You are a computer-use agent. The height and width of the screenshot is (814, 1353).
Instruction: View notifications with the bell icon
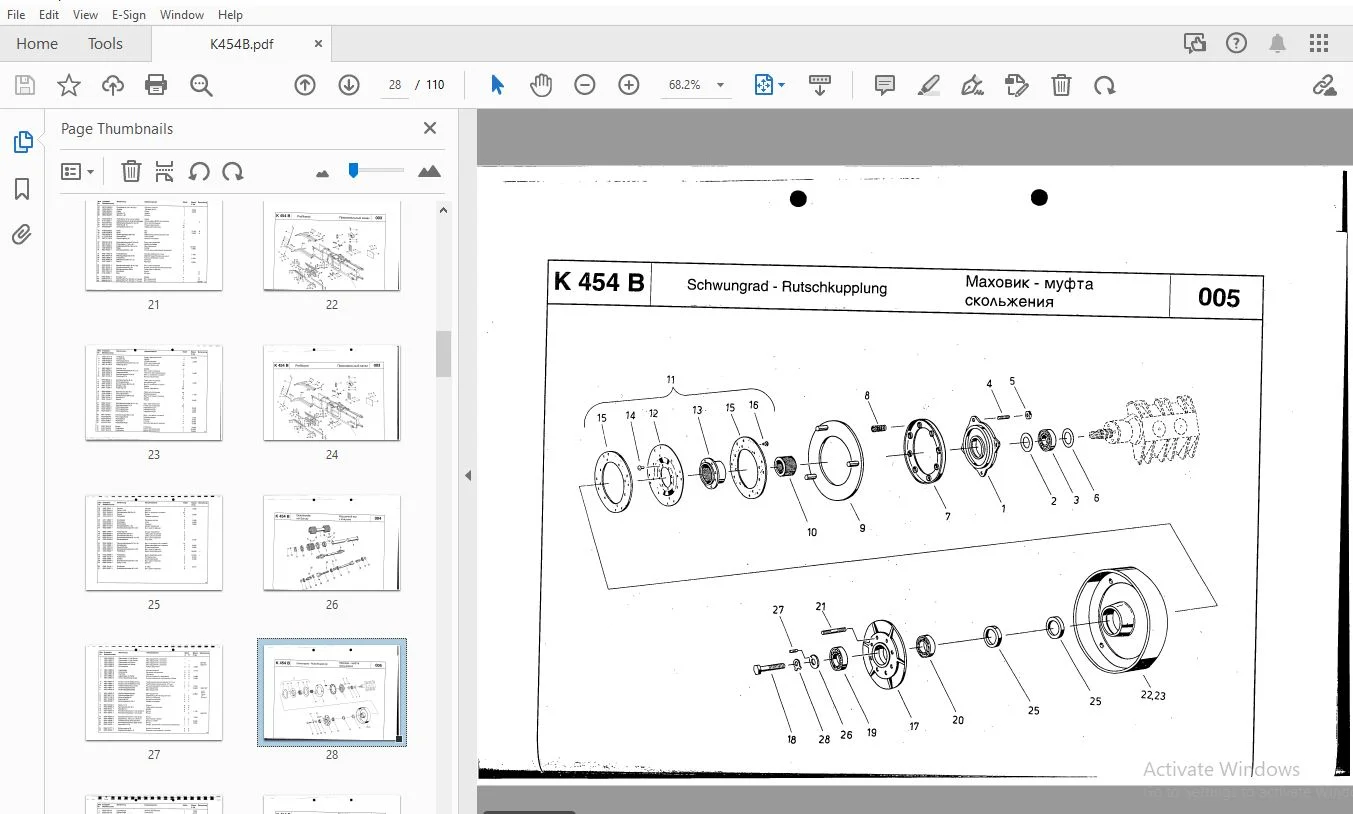click(1278, 44)
